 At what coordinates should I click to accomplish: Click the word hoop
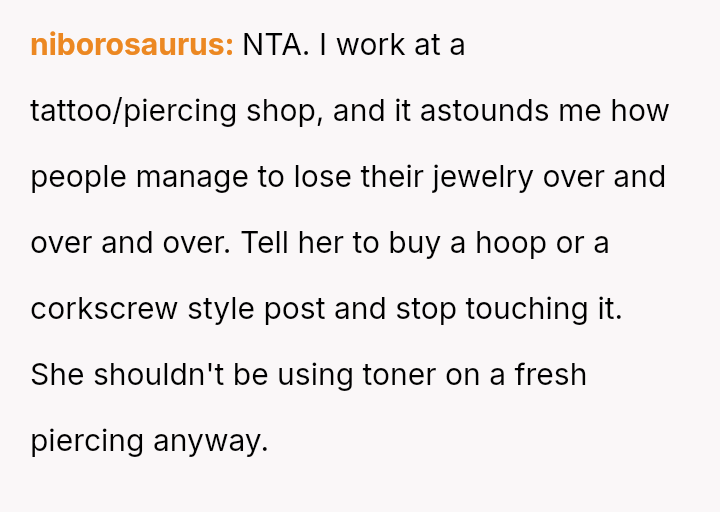point(508,243)
